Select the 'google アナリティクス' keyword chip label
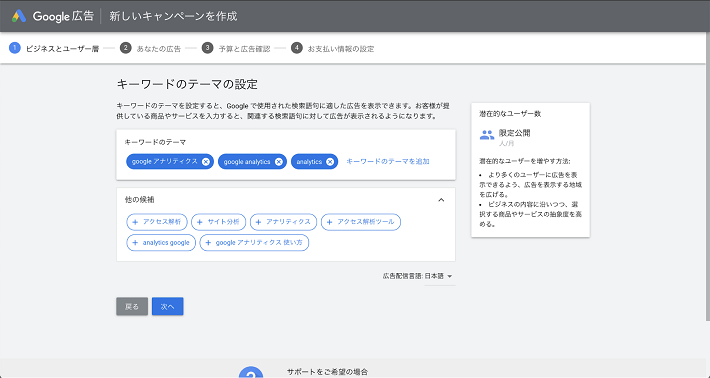Viewport: 710px width, 378px height. [x=165, y=162]
